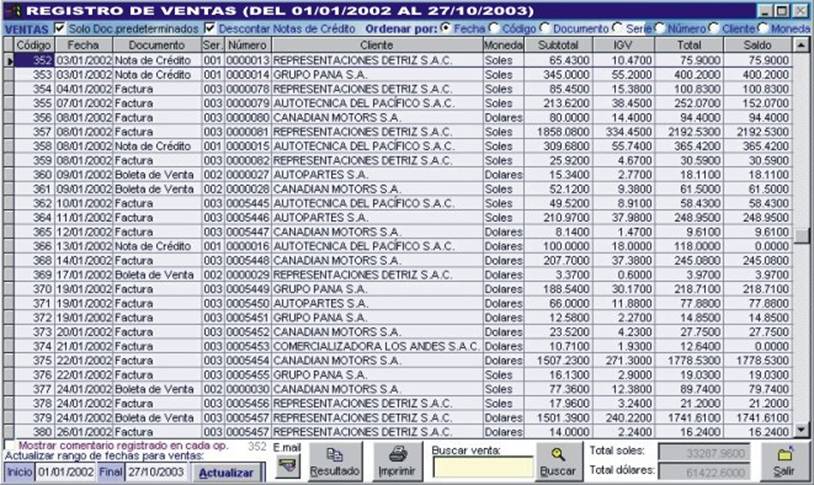The width and height of the screenshot is (814, 485).
Task: Click COMERCIALIZADORA LOS ANDES S.A.C. cell
Action: 376,346
